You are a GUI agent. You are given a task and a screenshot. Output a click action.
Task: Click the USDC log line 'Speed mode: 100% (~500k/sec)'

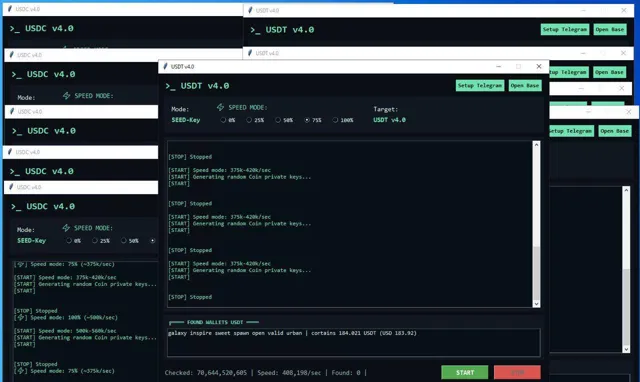[x=74, y=318]
